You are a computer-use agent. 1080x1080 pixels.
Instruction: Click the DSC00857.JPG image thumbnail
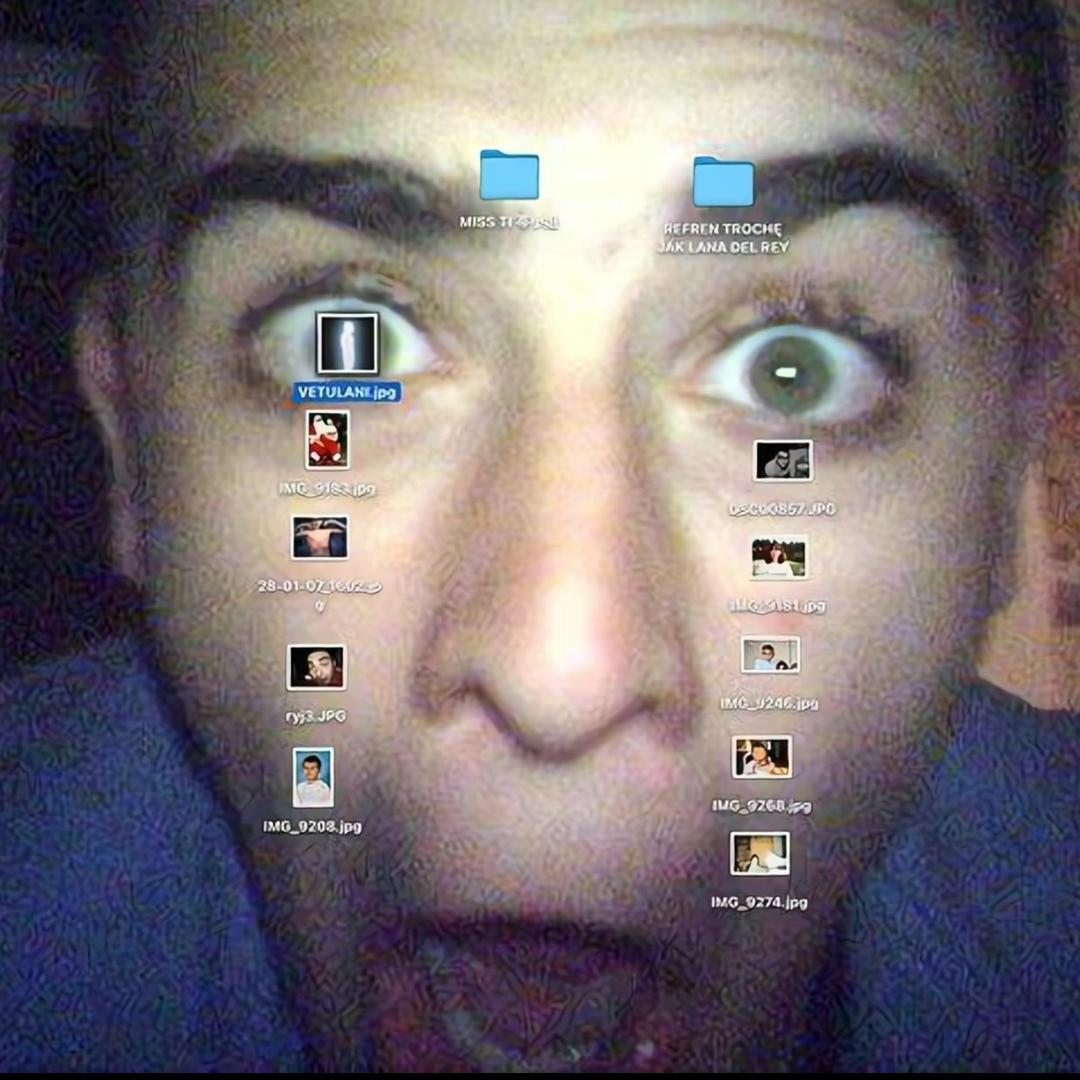782,461
